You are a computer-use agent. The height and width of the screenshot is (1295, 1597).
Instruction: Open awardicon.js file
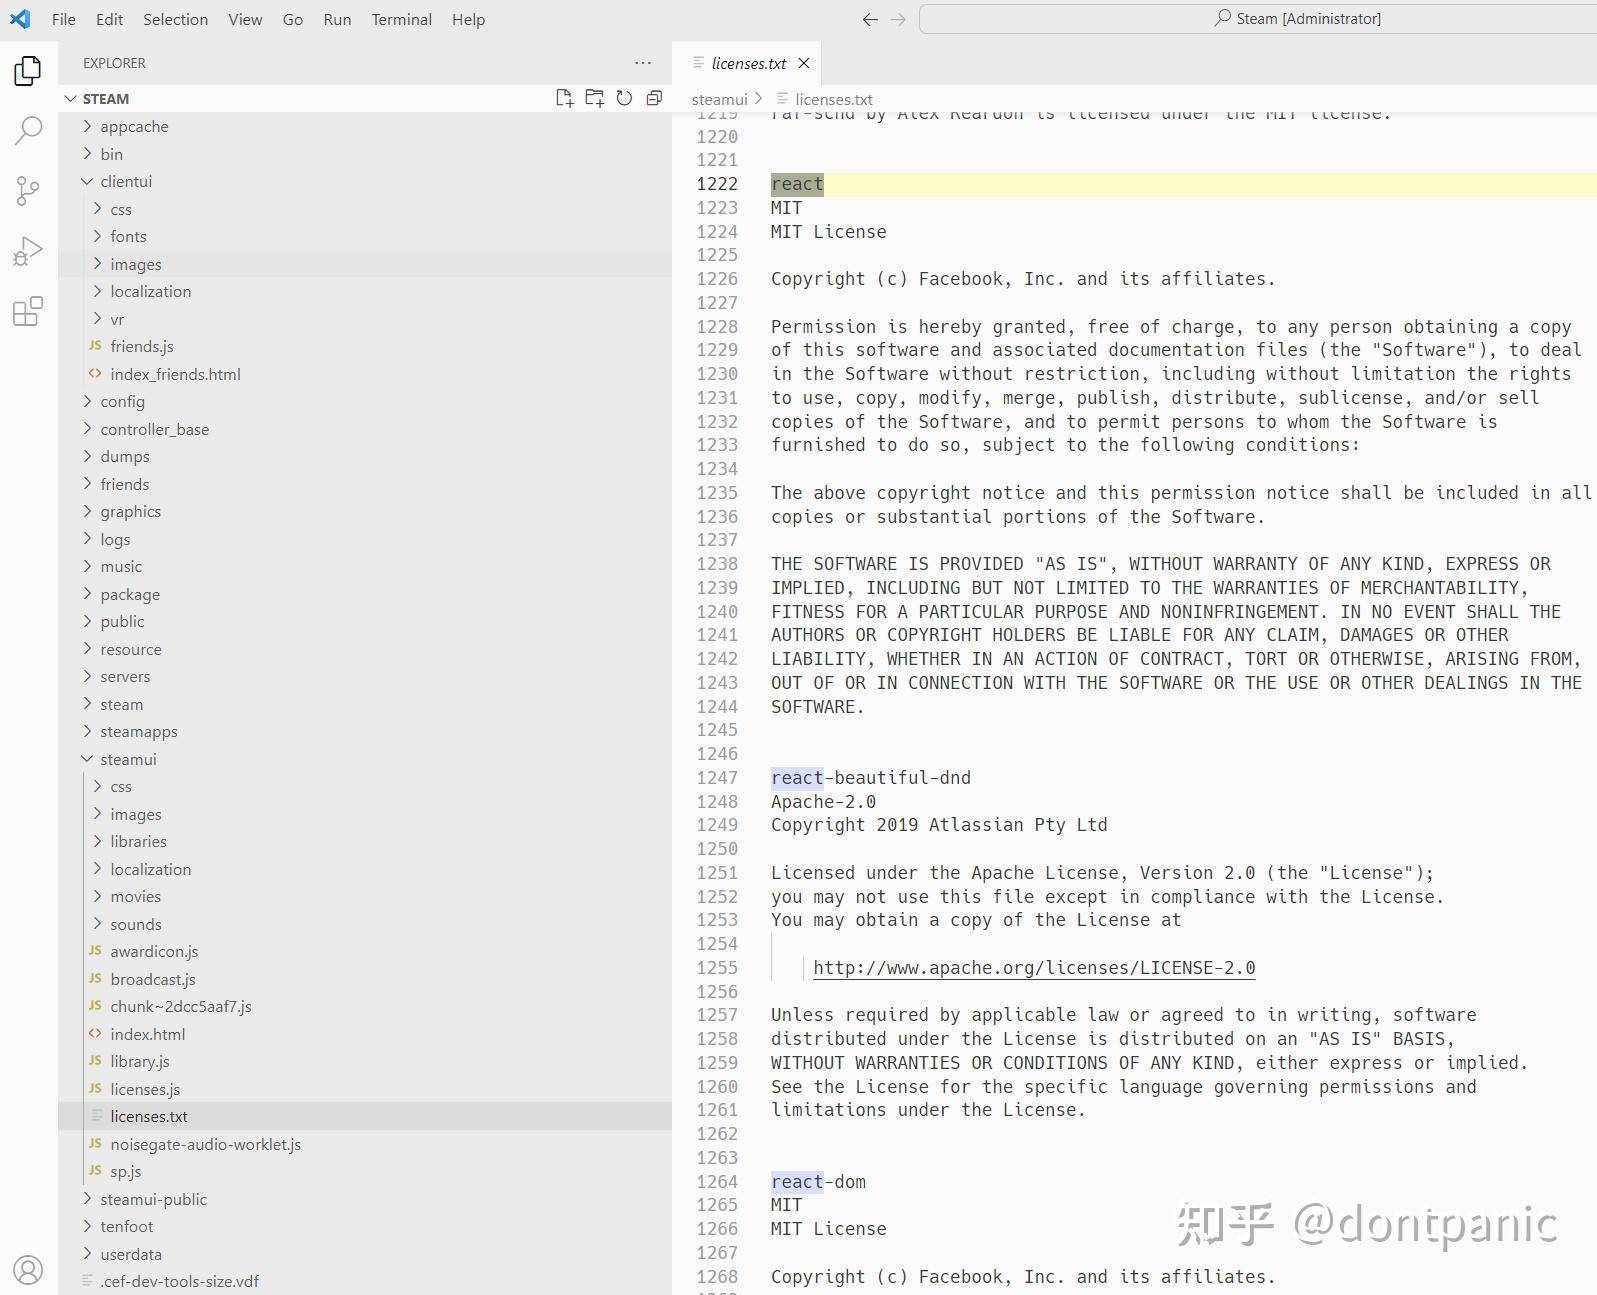[154, 951]
